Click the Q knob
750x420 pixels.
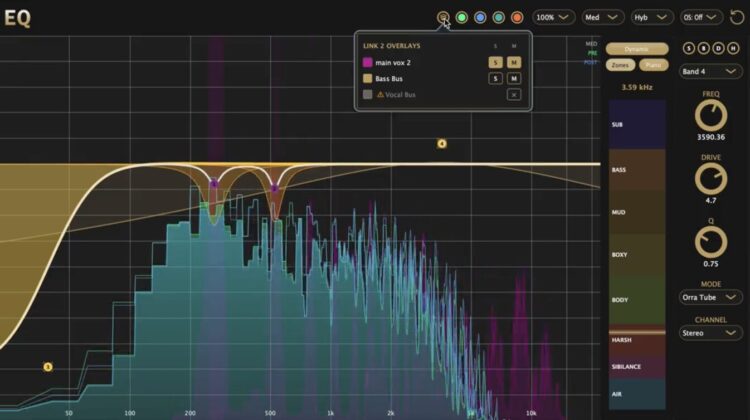coord(711,243)
